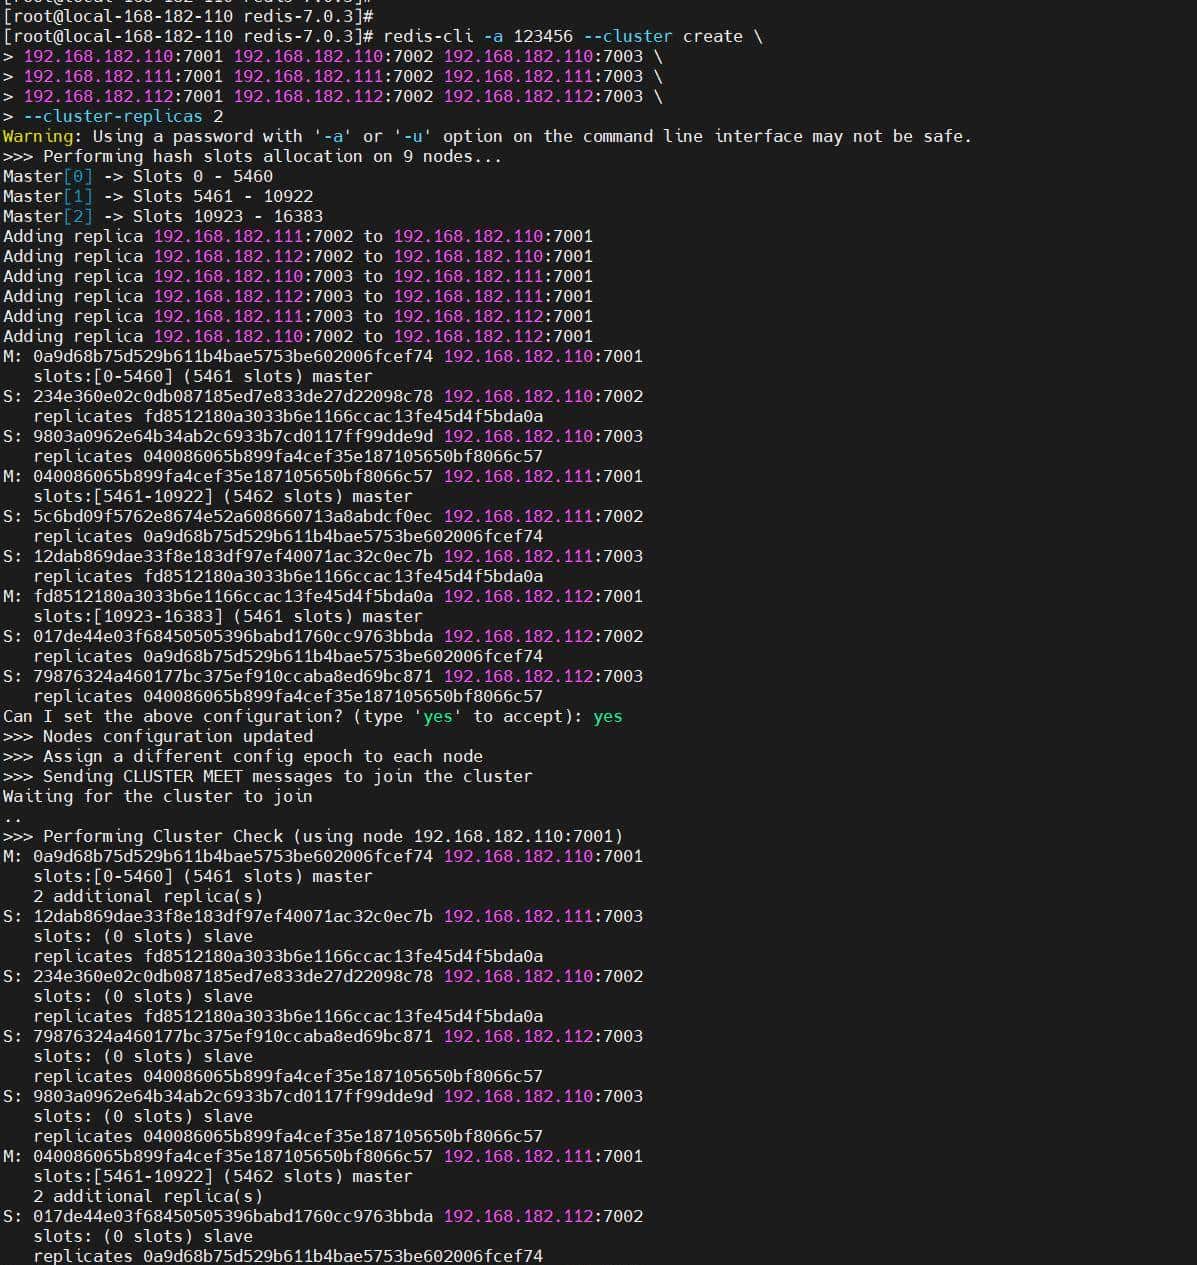The width and height of the screenshot is (1197, 1265).
Task: Click the password 123456 in the command
Action: click(x=543, y=37)
